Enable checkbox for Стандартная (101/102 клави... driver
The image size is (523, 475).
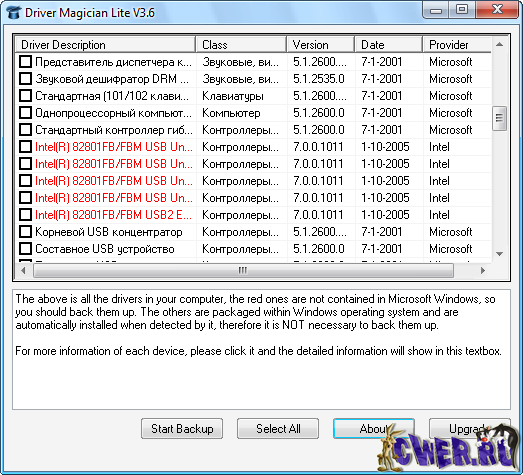pyautogui.click(x=25, y=96)
